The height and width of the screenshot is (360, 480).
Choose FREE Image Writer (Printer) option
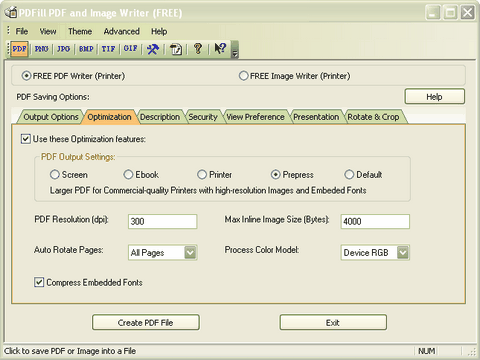pos(294,76)
